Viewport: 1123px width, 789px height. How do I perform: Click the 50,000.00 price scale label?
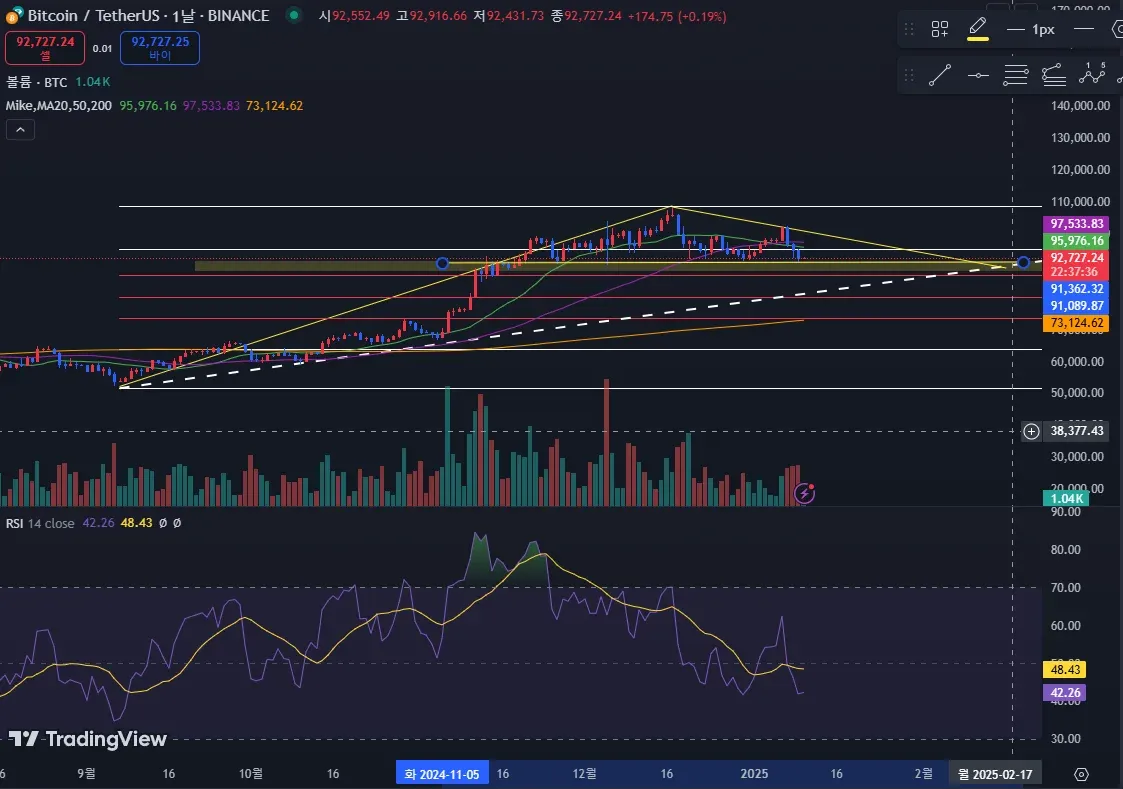point(1076,393)
